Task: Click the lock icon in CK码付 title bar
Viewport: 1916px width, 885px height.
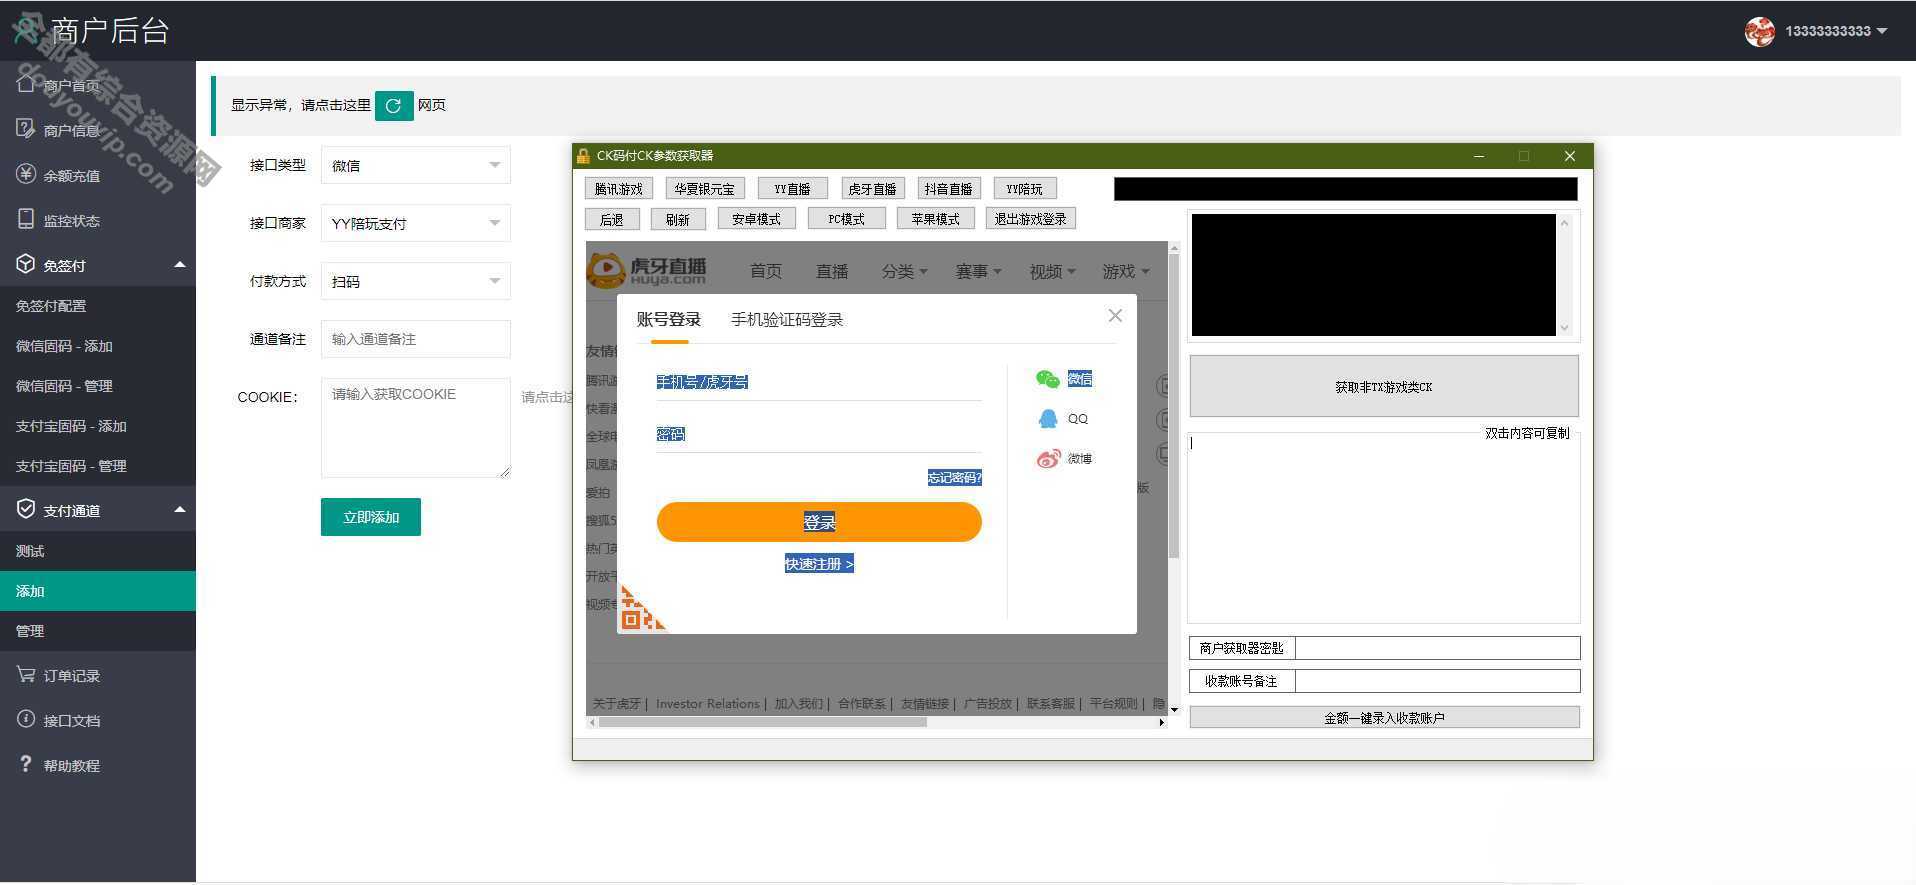Action: (x=583, y=156)
